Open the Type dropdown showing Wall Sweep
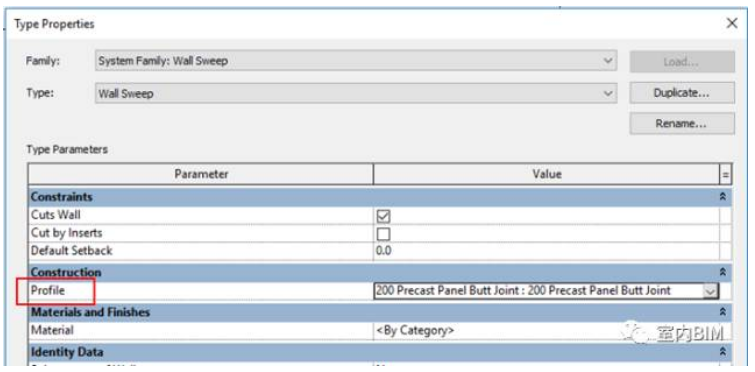Screen dimensions: 755x372 (x=356, y=93)
